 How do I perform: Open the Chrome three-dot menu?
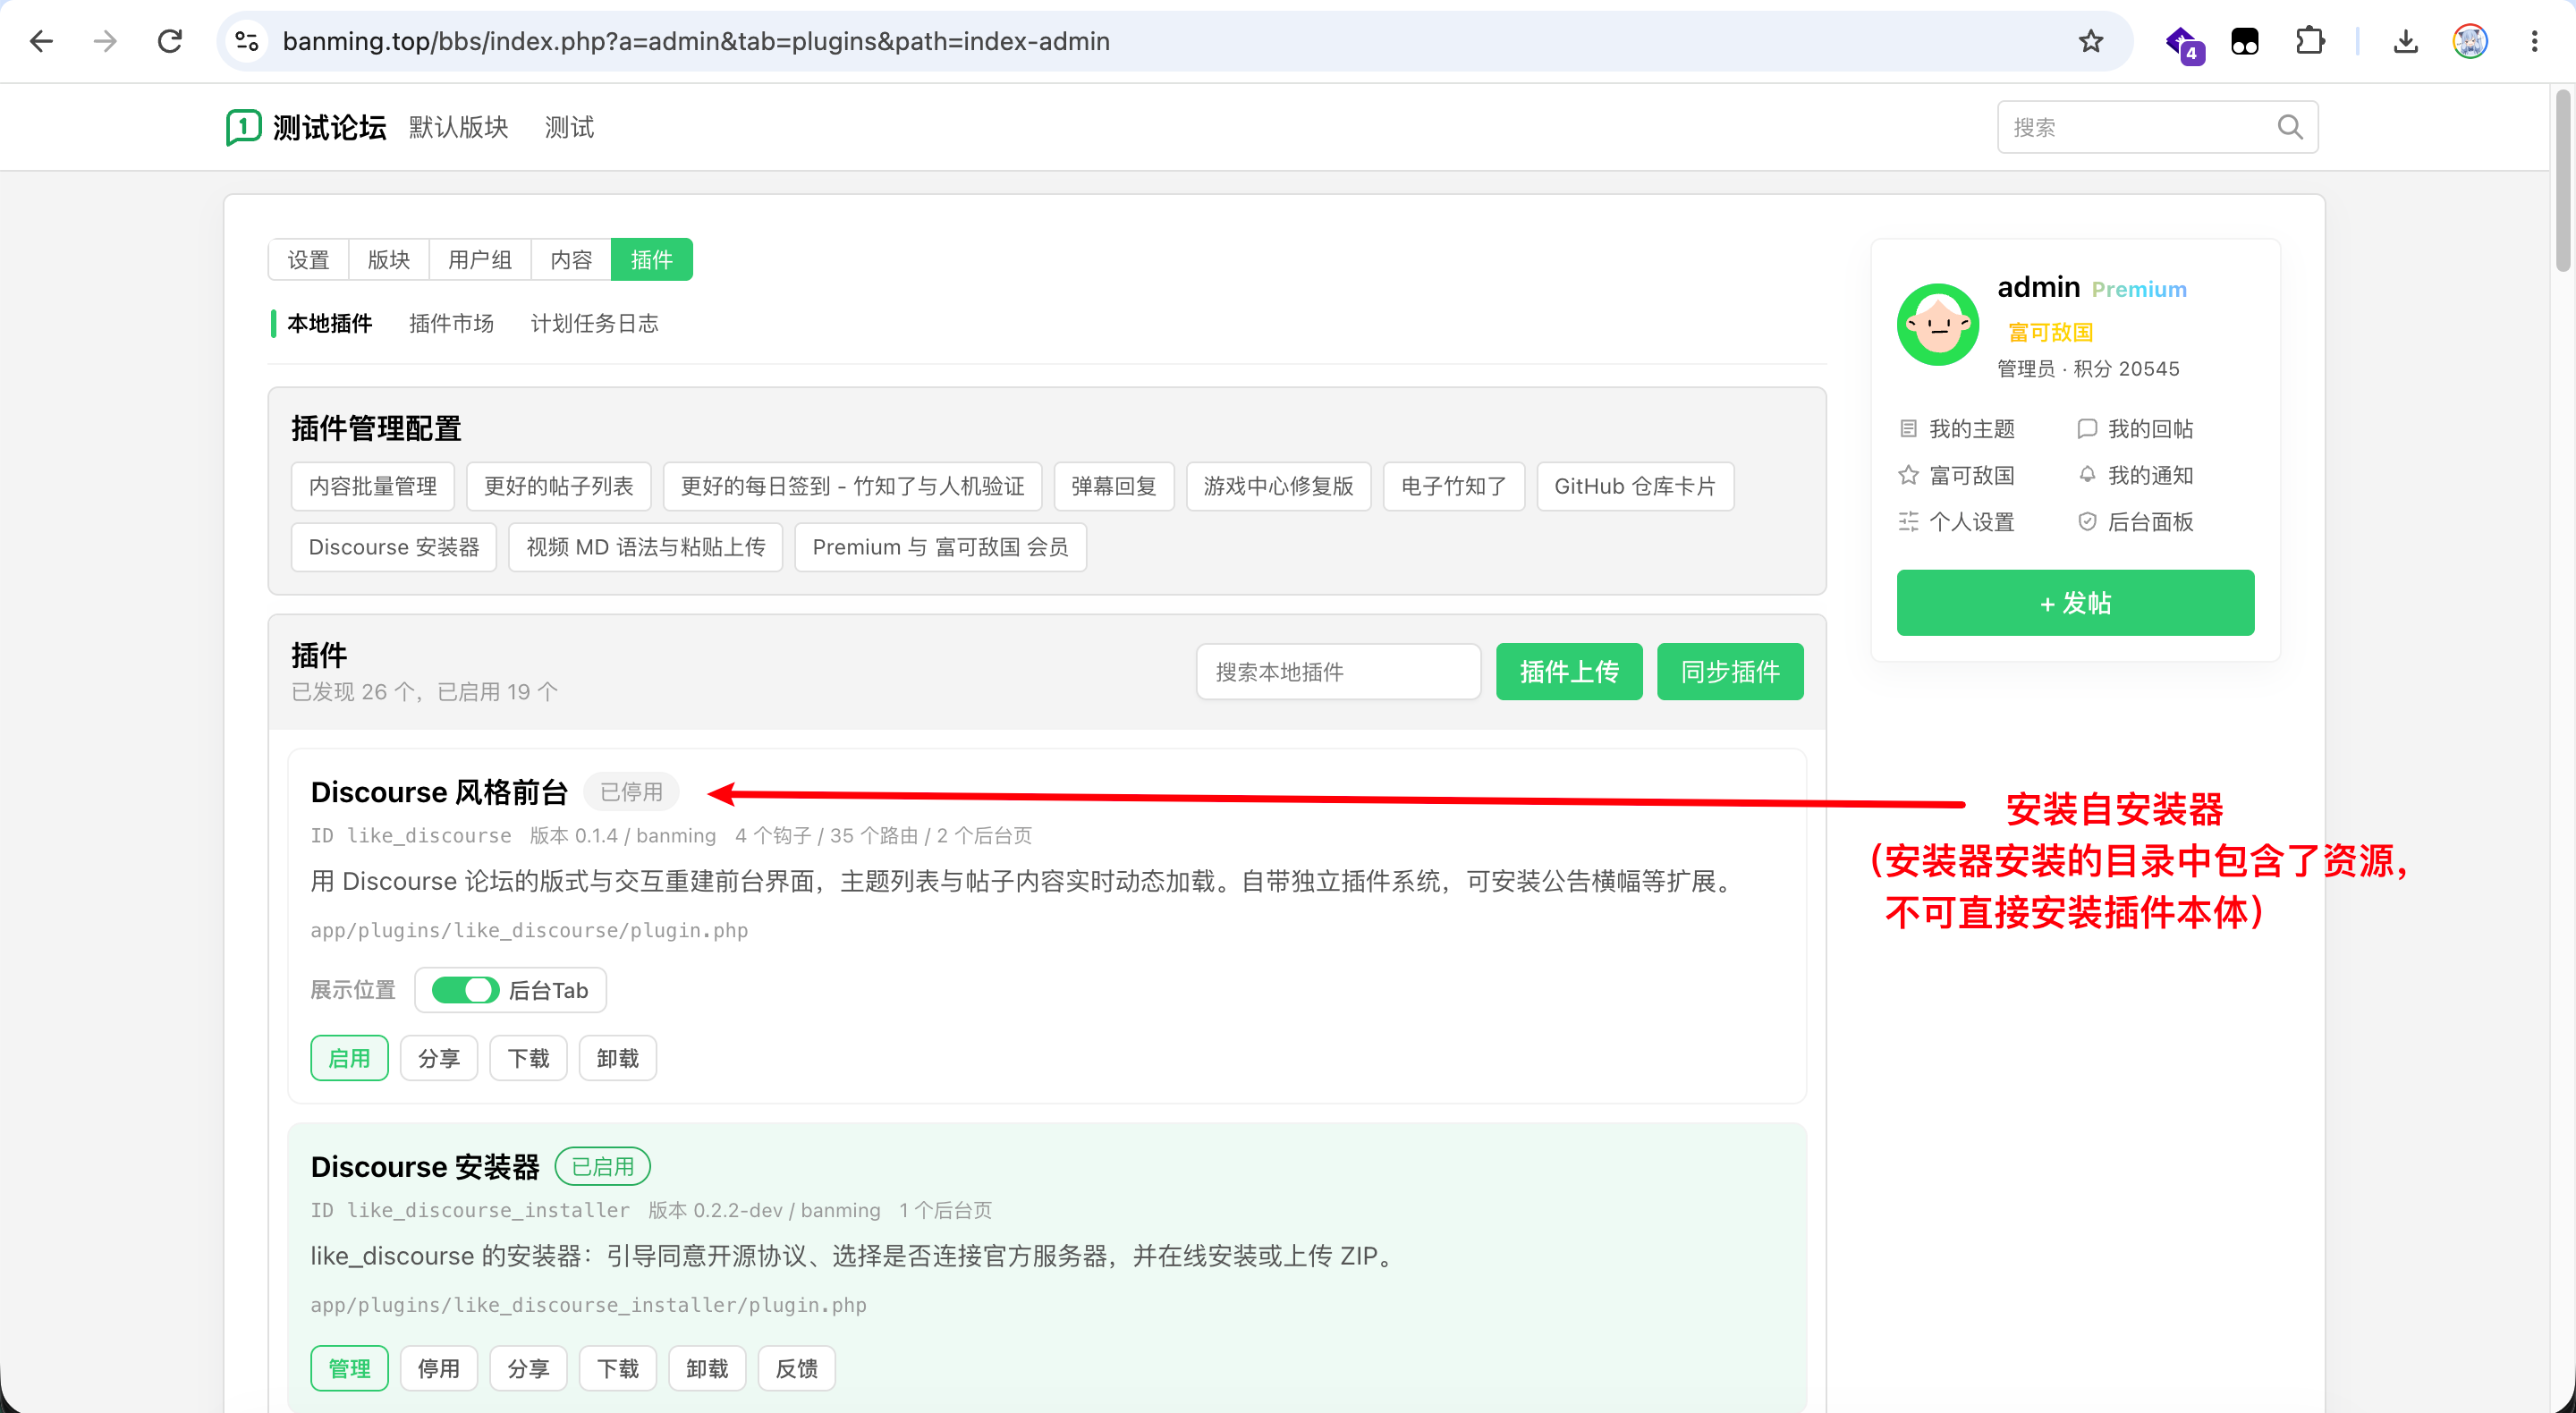click(x=2534, y=41)
